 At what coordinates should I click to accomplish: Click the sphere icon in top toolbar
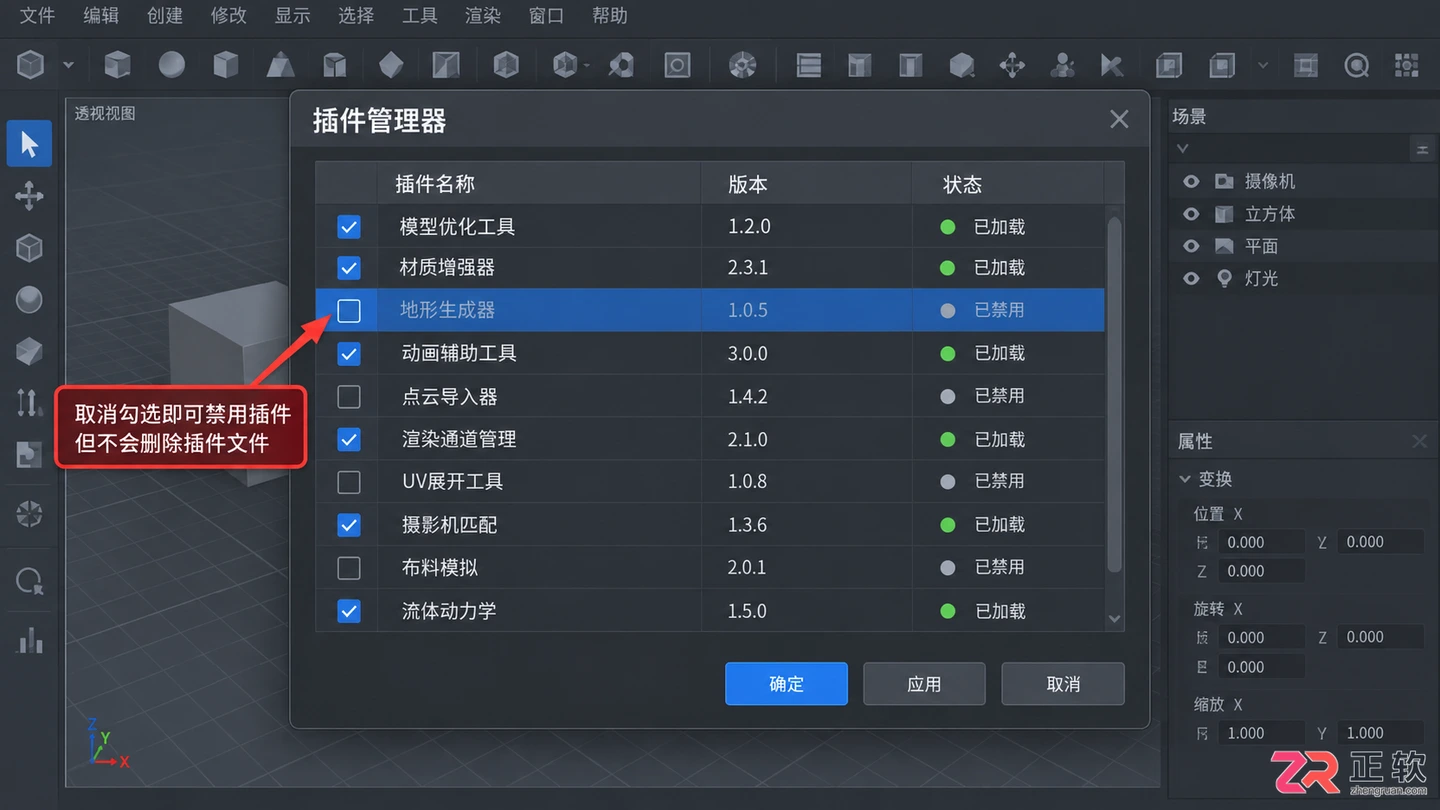click(x=172, y=65)
